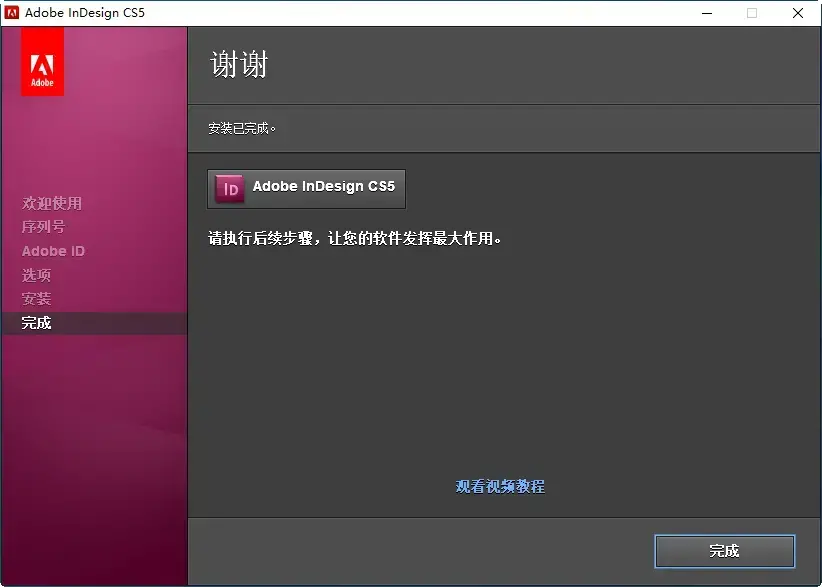This screenshot has width=822, height=587.
Task: Click the Adobe InDesign CS5 window title text
Action: pos(85,13)
